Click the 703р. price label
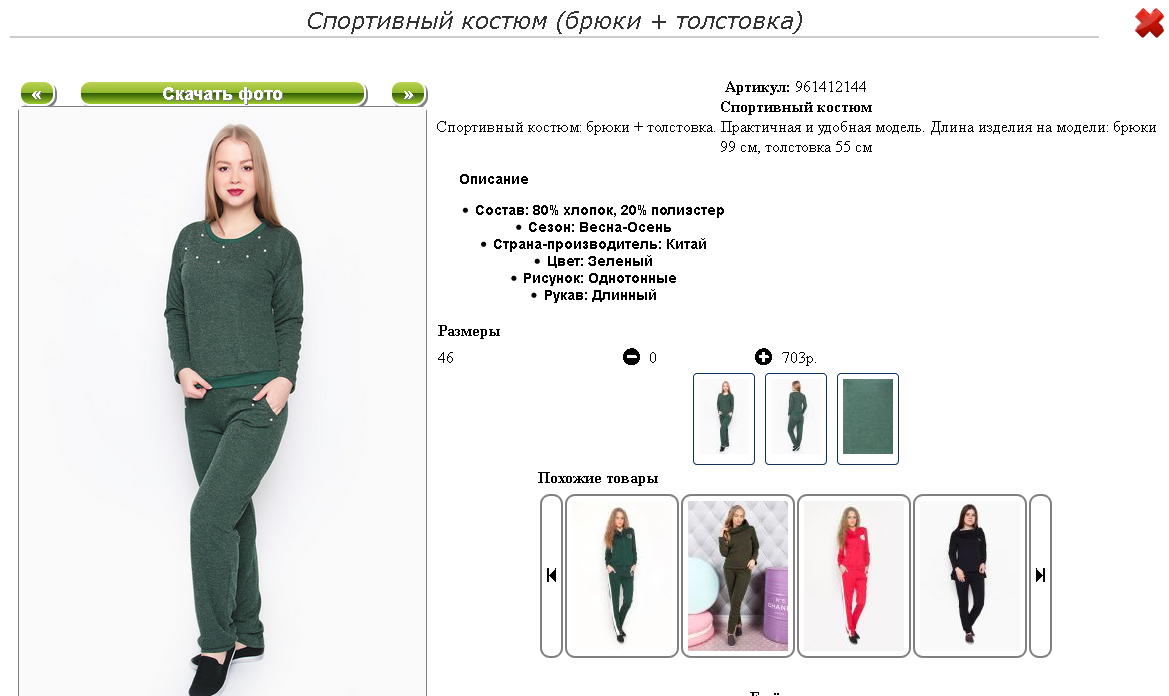This screenshot has height=696, width=1169. click(x=799, y=358)
